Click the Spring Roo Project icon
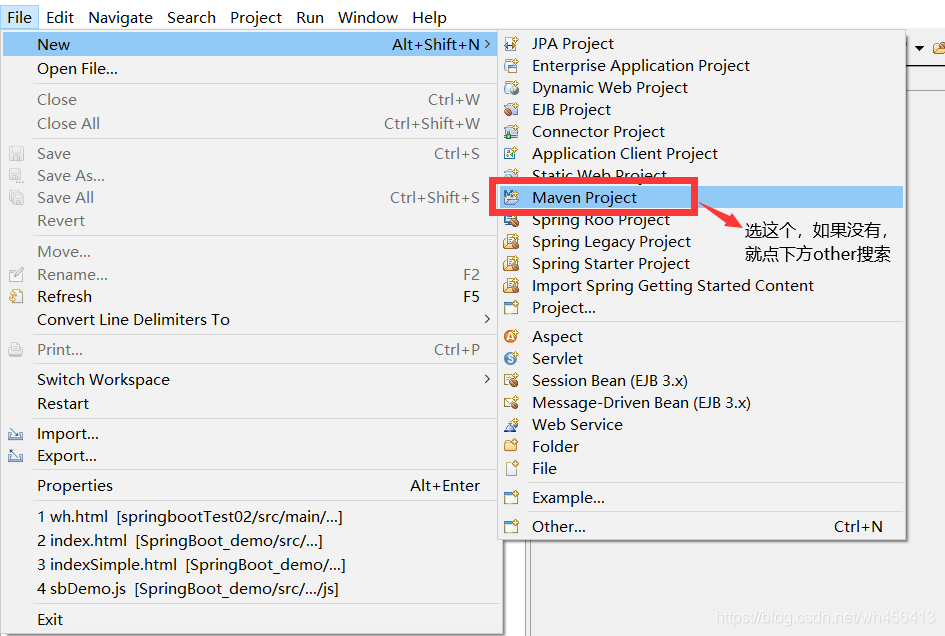Viewport: 945px width, 636px height. [511, 219]
